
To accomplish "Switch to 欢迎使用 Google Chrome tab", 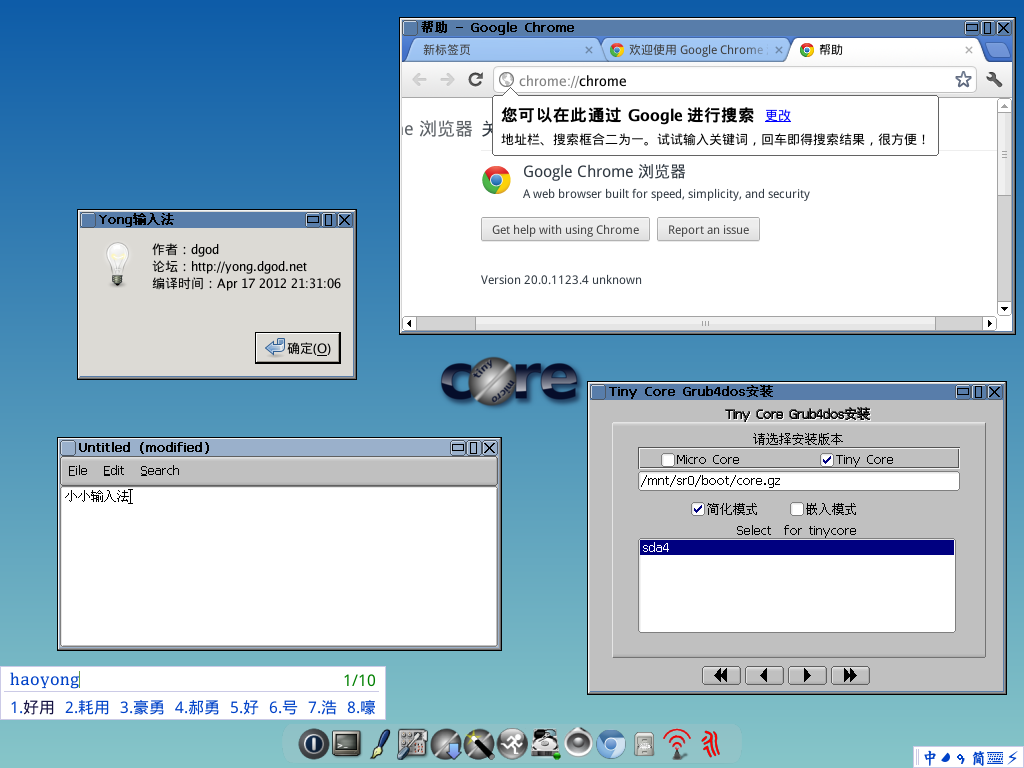I will [x=696, y=50].
